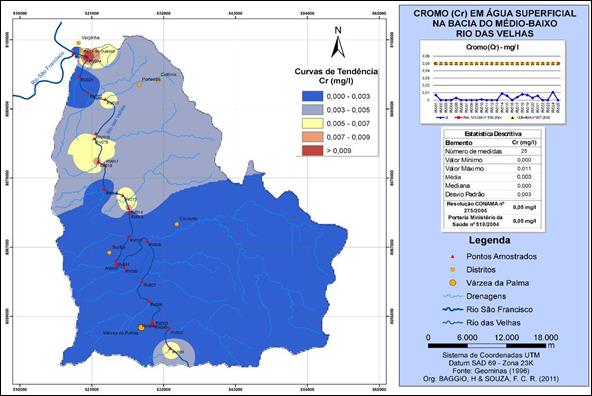Click the '> 0,009' legend range text
The image size is (592, 396).
point(339,151)
